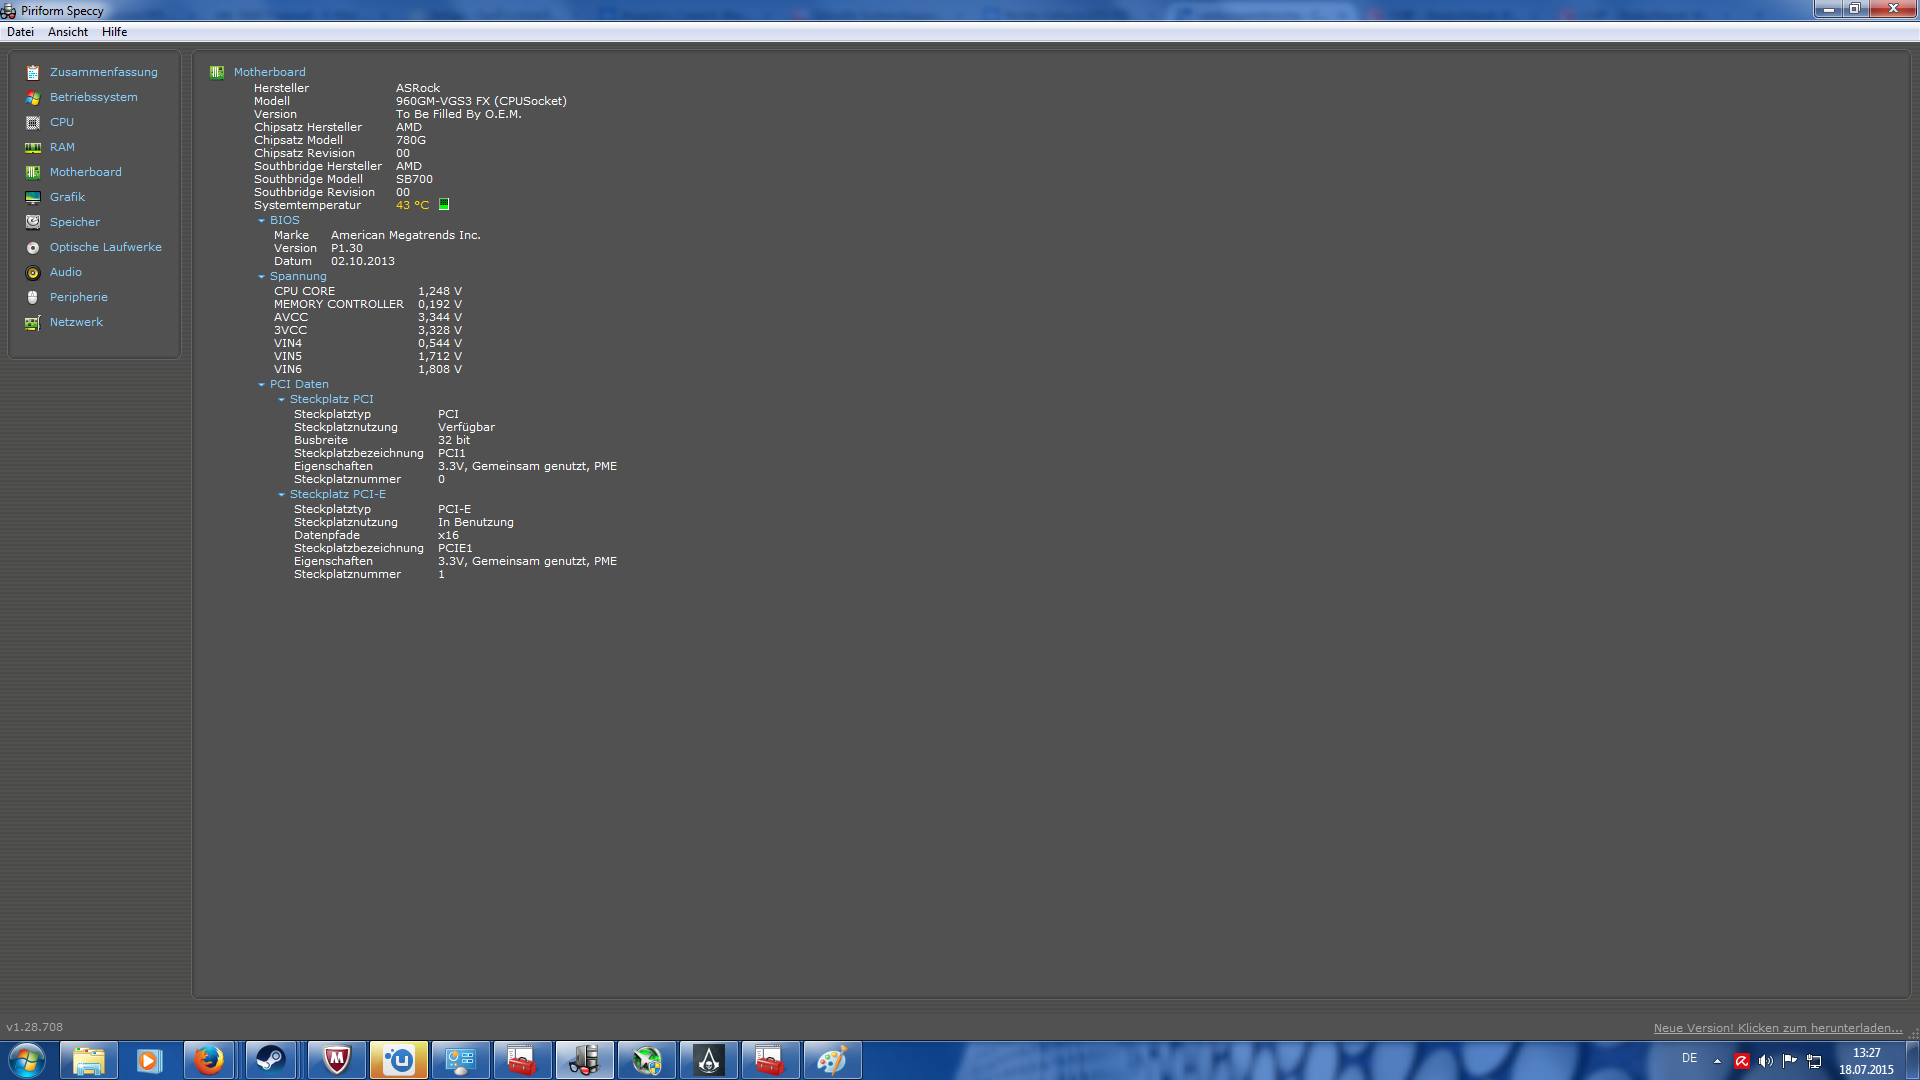
Task: Select the Speicher hard drive icon
Action: point(33,222)
